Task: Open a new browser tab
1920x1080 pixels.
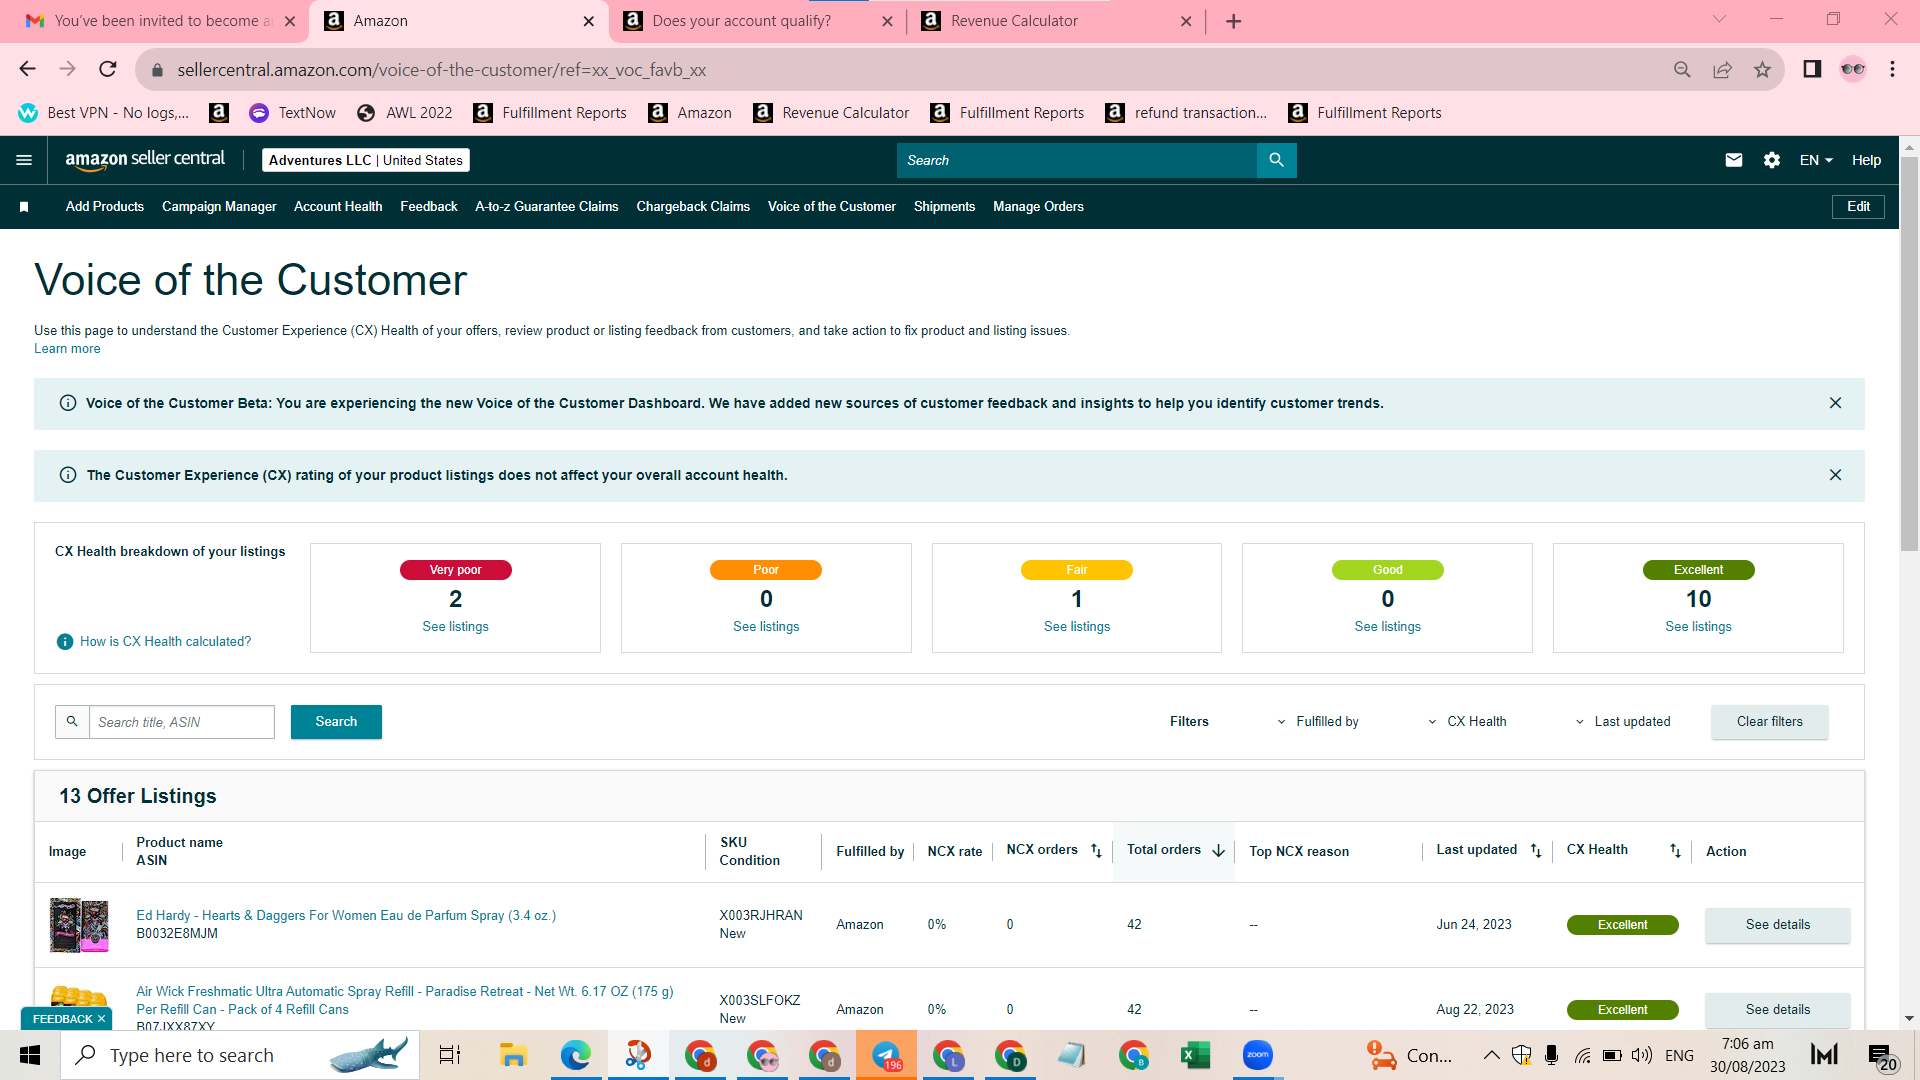Action: [1233, 21]
